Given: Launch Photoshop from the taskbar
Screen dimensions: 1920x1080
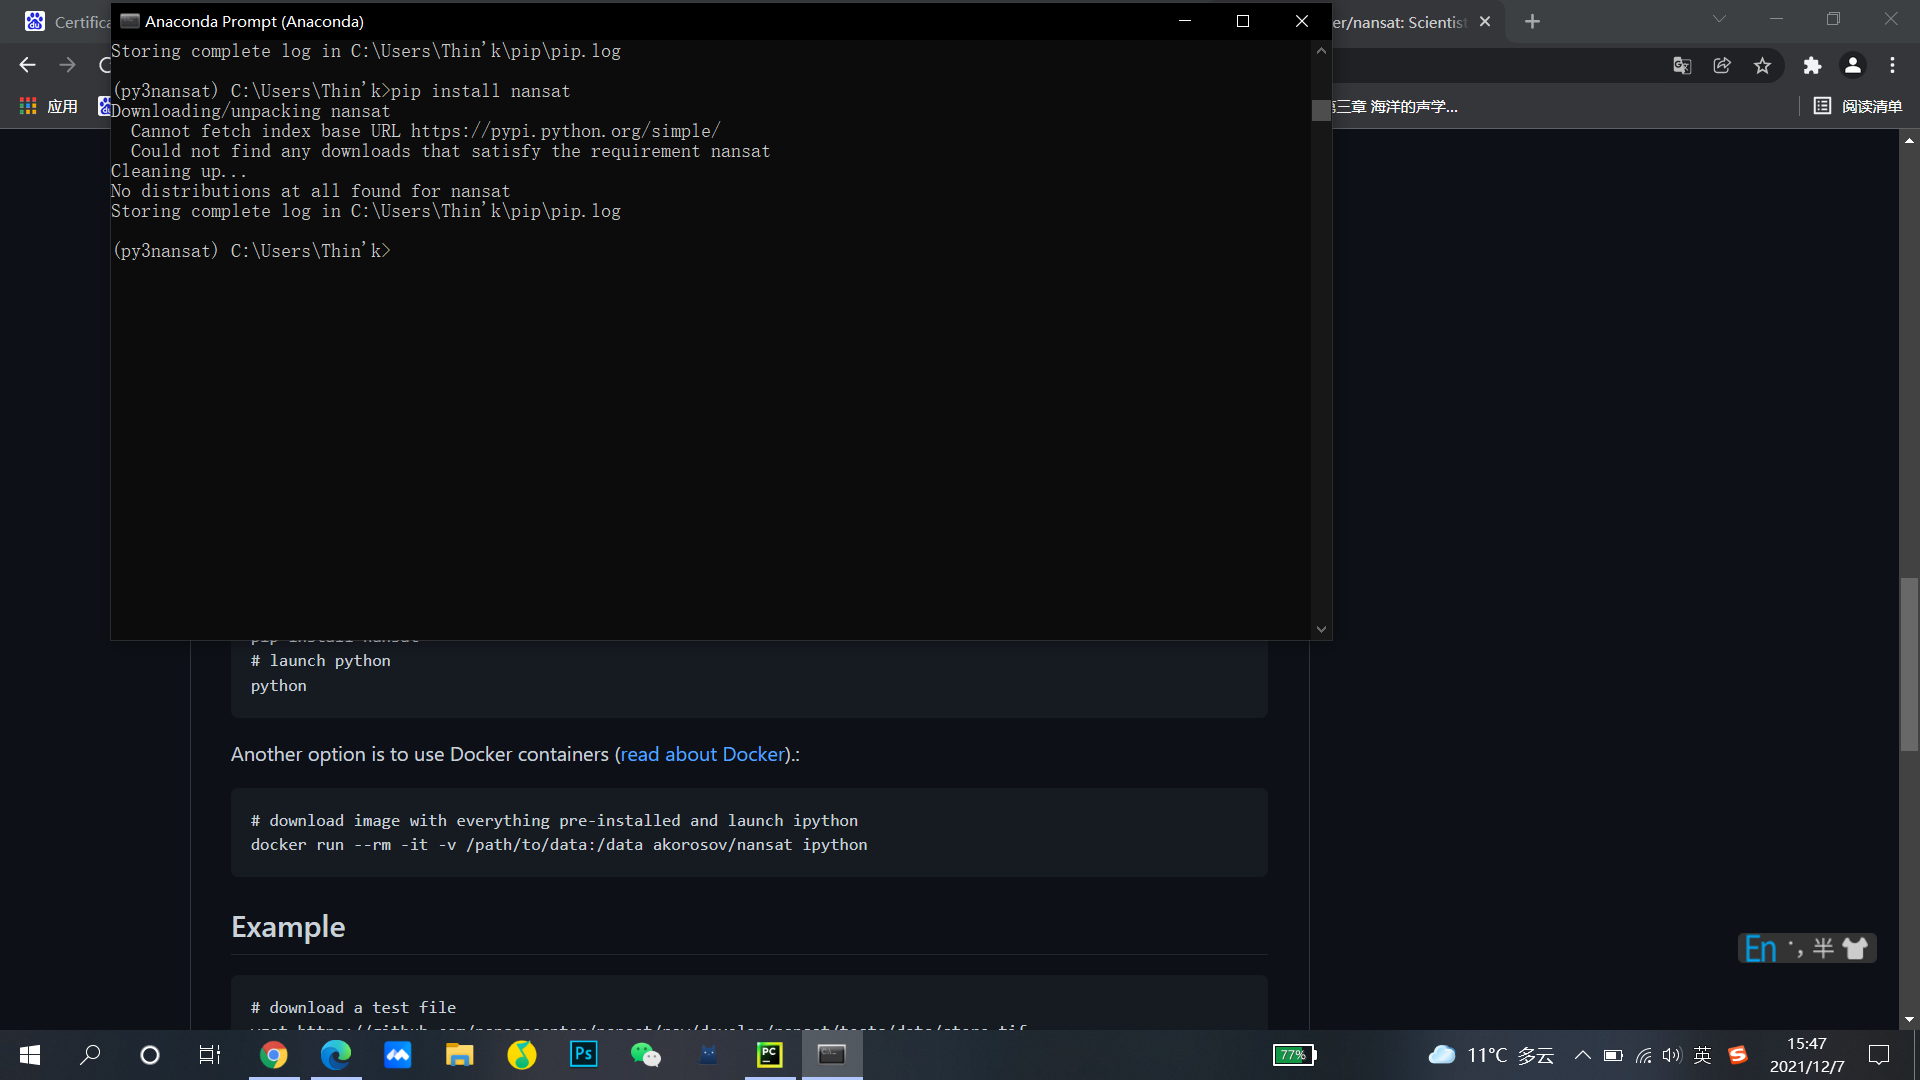Looking at the screenshot, I should click(x=583, y=1055).
